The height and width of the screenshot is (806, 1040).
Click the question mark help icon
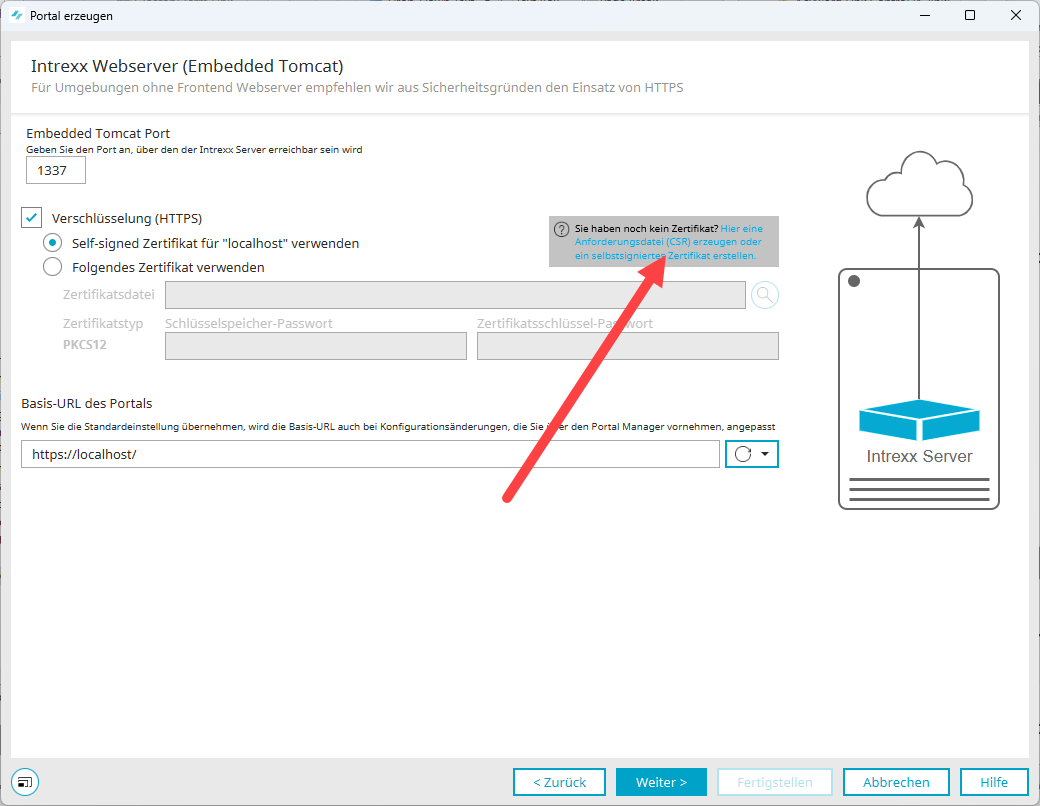[562, 230]
